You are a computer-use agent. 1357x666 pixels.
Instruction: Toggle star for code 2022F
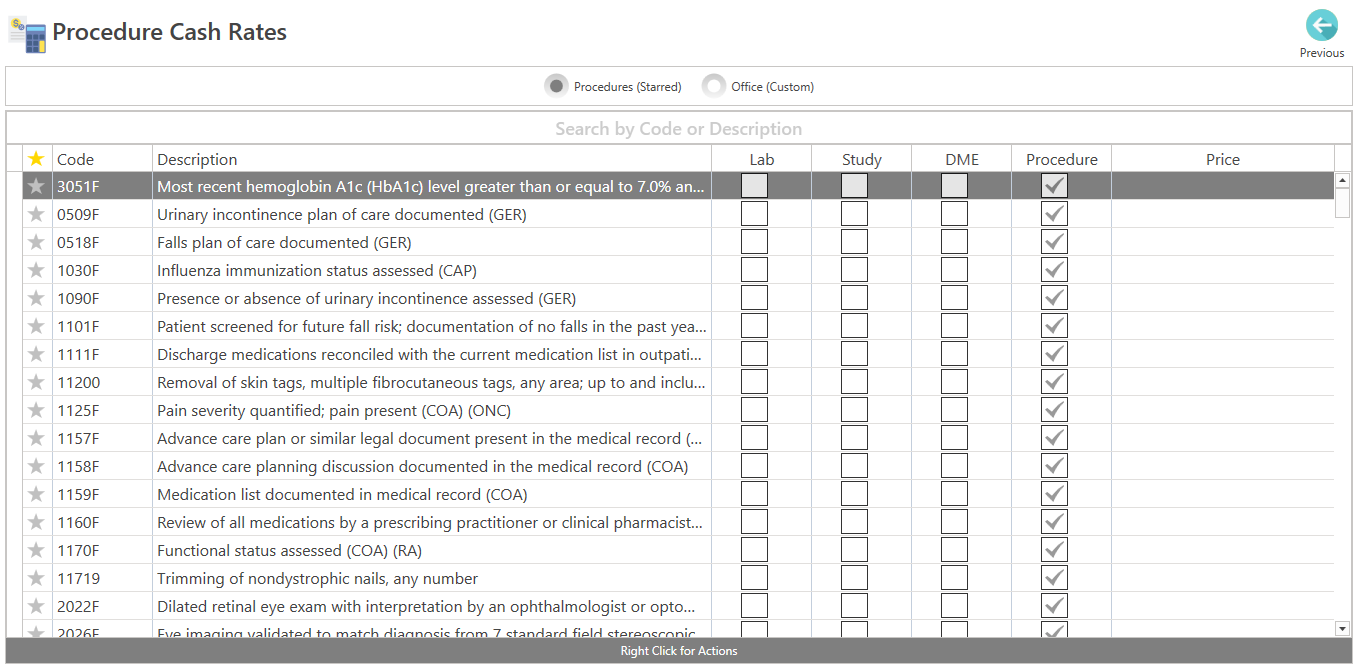[x=37, y=606]
